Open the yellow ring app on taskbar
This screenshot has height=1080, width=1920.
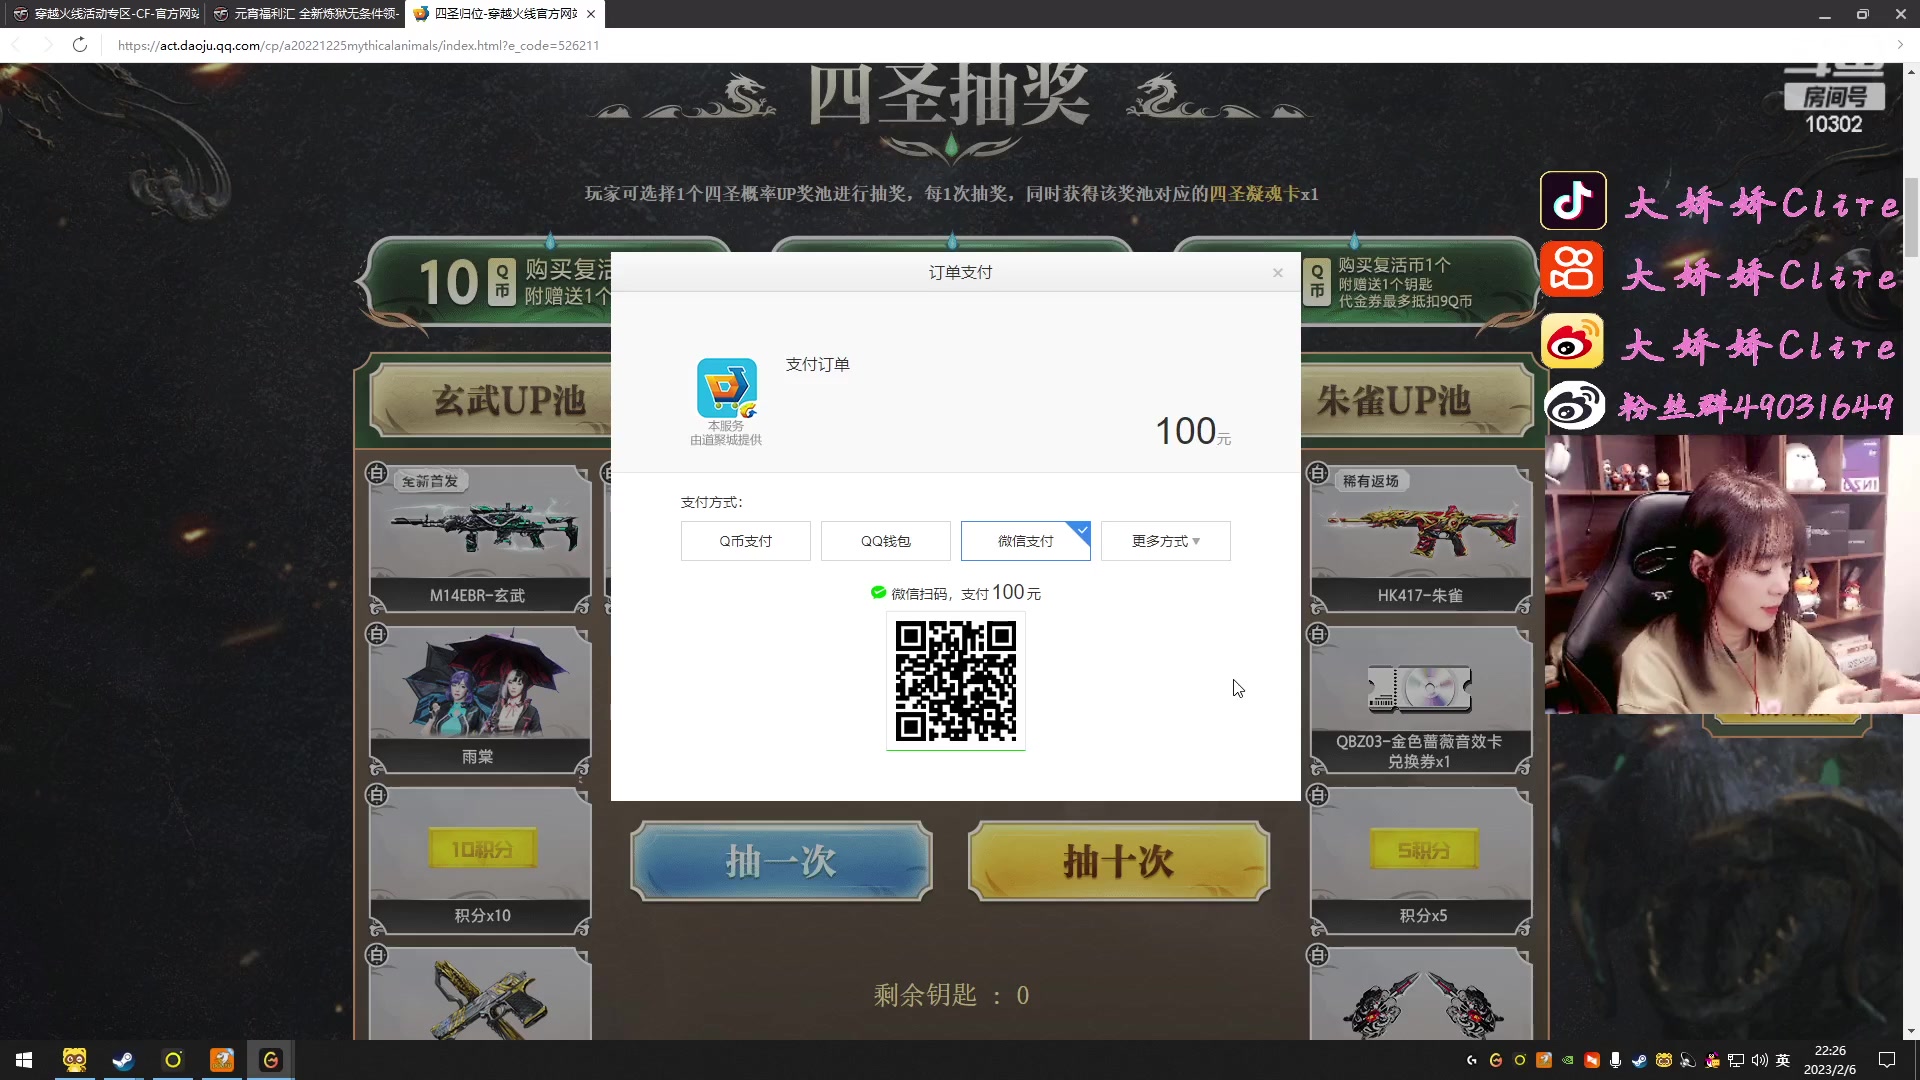173,1060
